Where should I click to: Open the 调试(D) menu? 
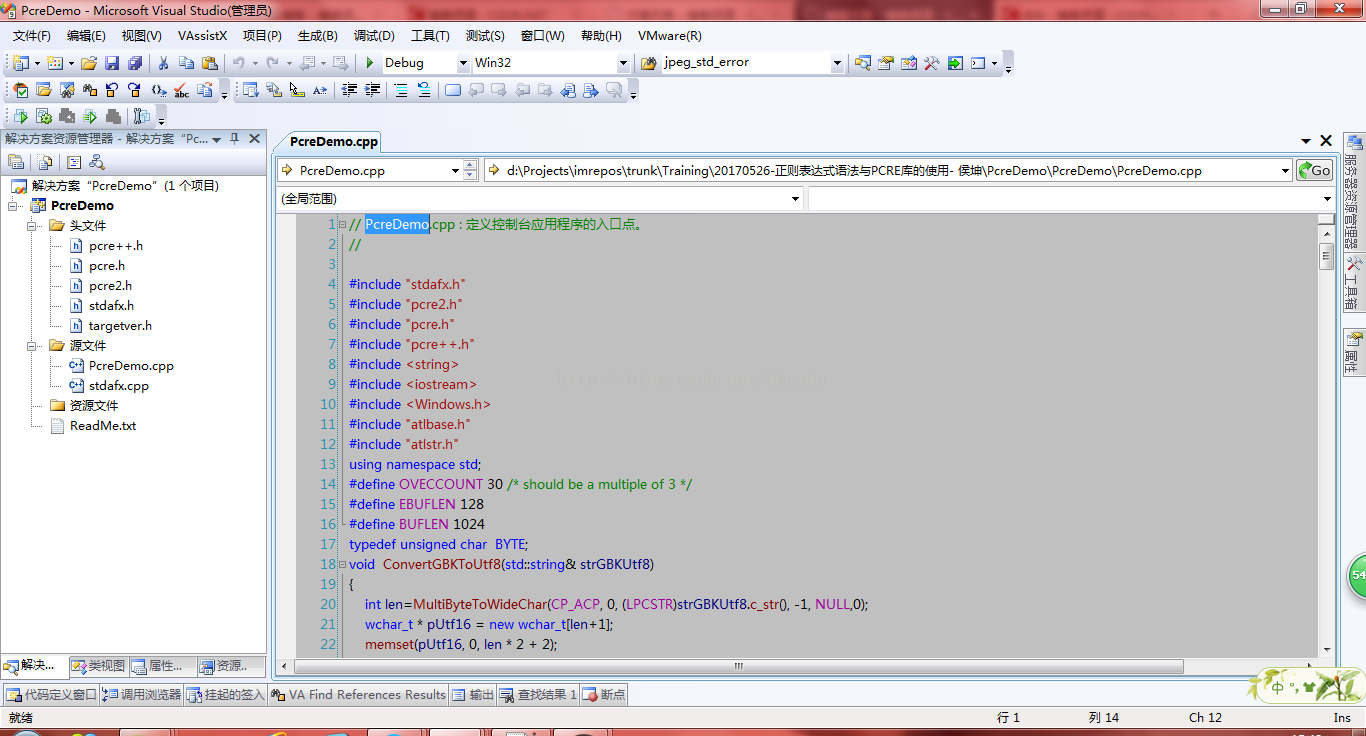click(374, 35)
